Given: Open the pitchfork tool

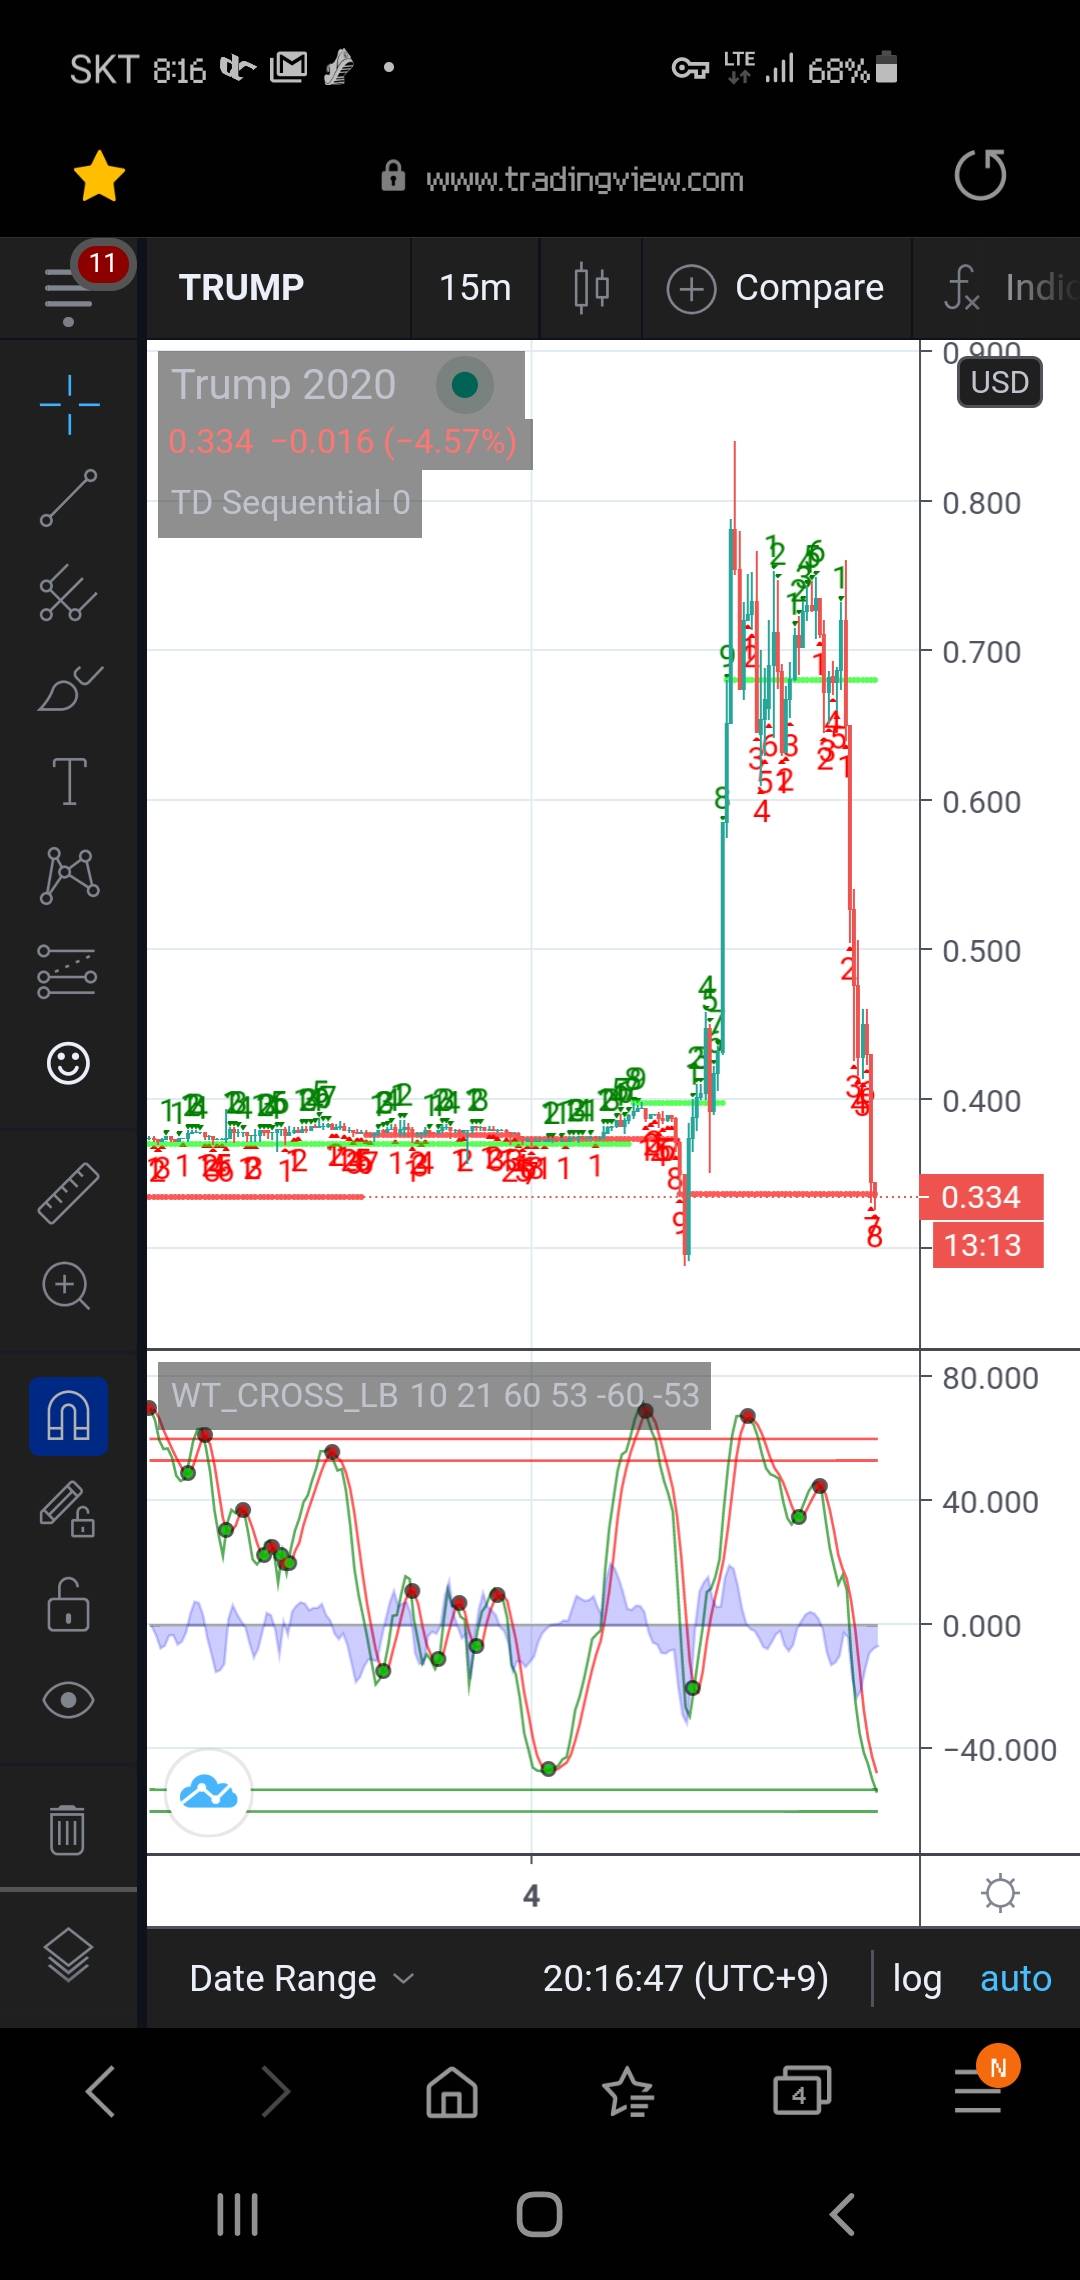Looking at the screenshot, I should [69, 593].
